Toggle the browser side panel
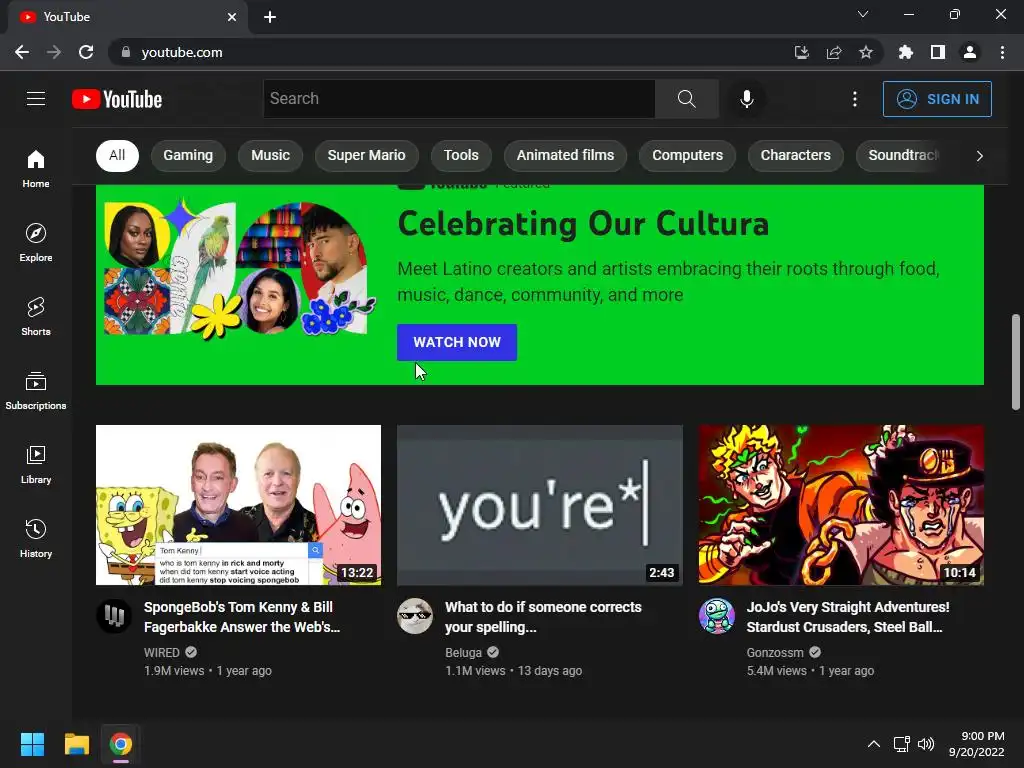Viewport: 1024px width, 768px height. [x=938, y=52]
